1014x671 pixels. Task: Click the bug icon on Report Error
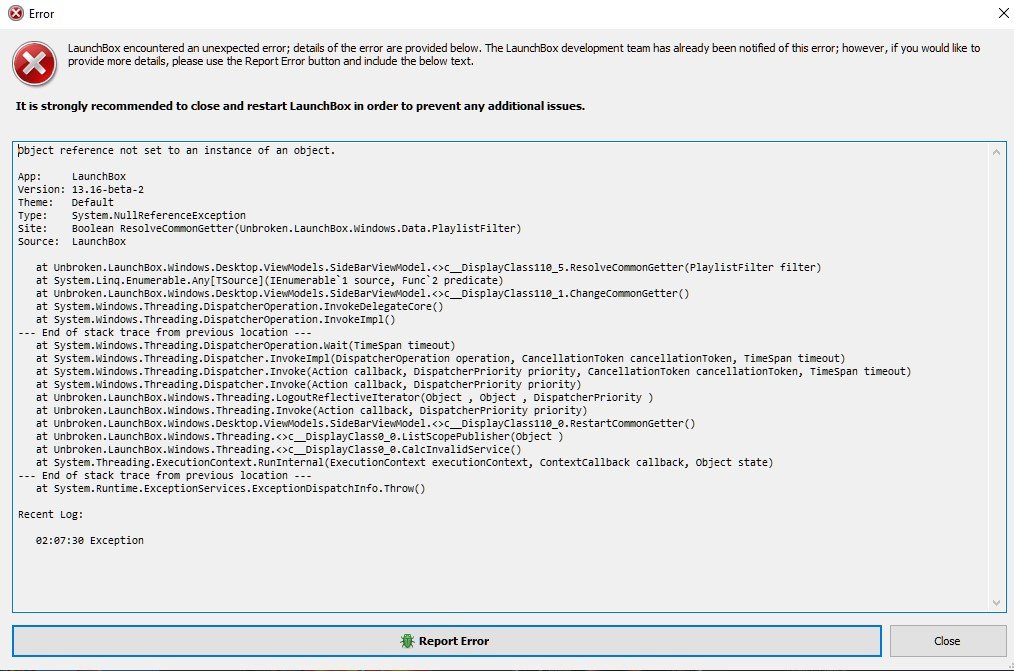pos(407,641)
